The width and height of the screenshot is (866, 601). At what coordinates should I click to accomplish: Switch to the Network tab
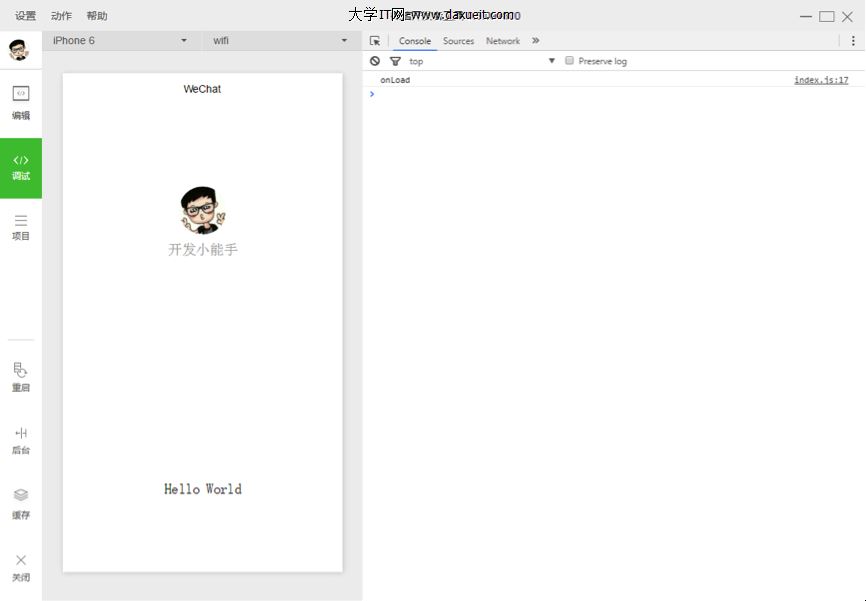pos(503,41)
